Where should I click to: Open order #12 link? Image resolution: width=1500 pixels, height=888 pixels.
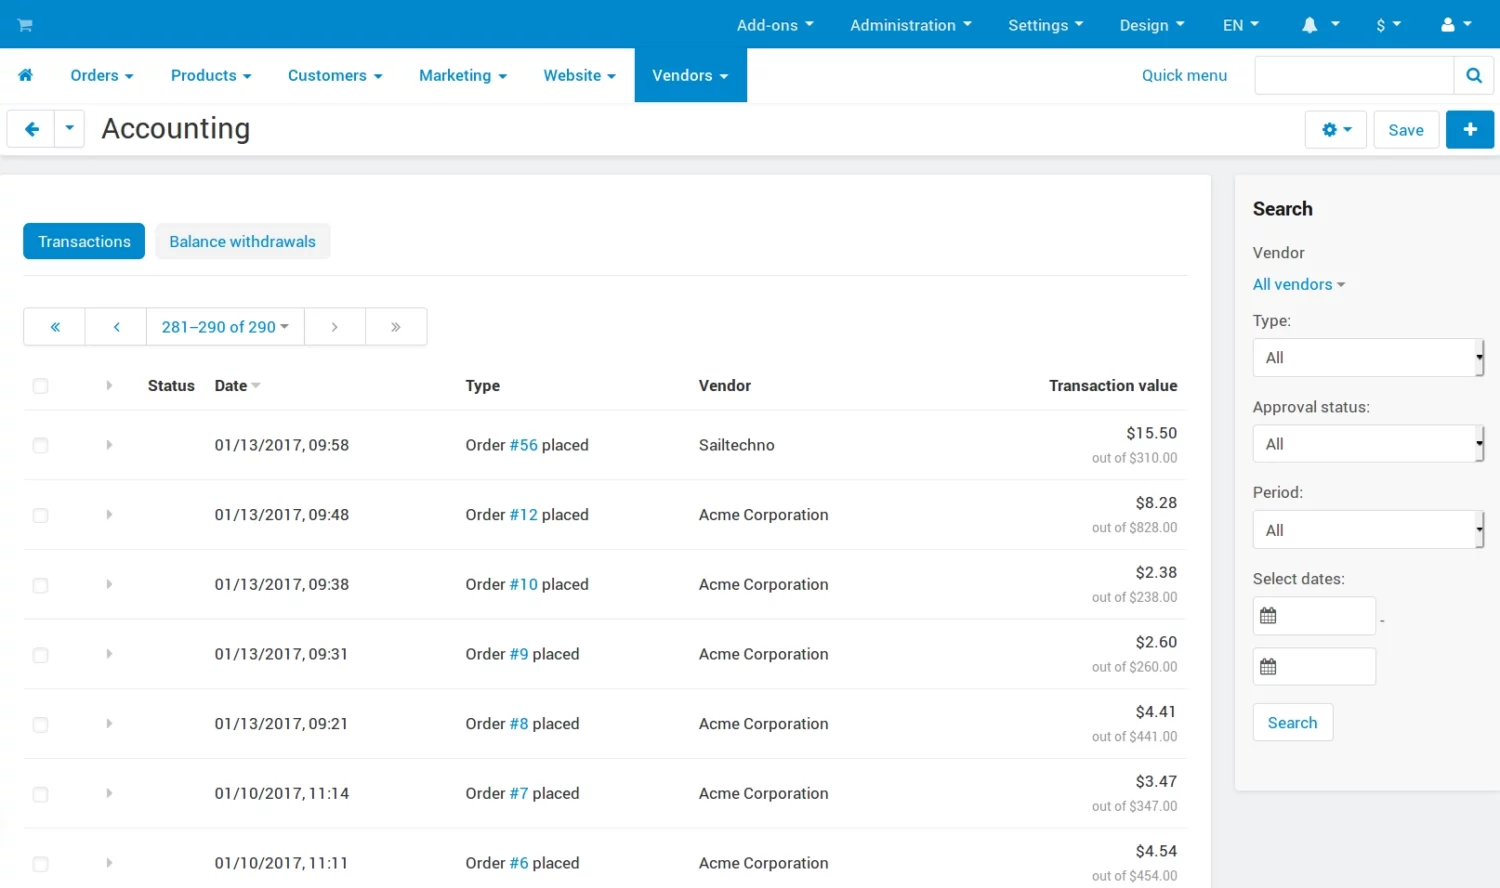coord(523,515)
